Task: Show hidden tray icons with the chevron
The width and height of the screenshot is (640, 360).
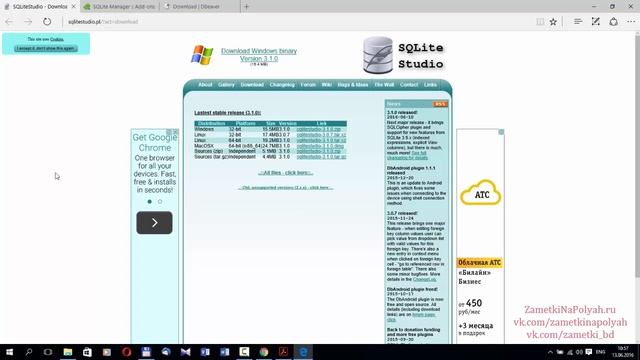Action: (550, 352)
